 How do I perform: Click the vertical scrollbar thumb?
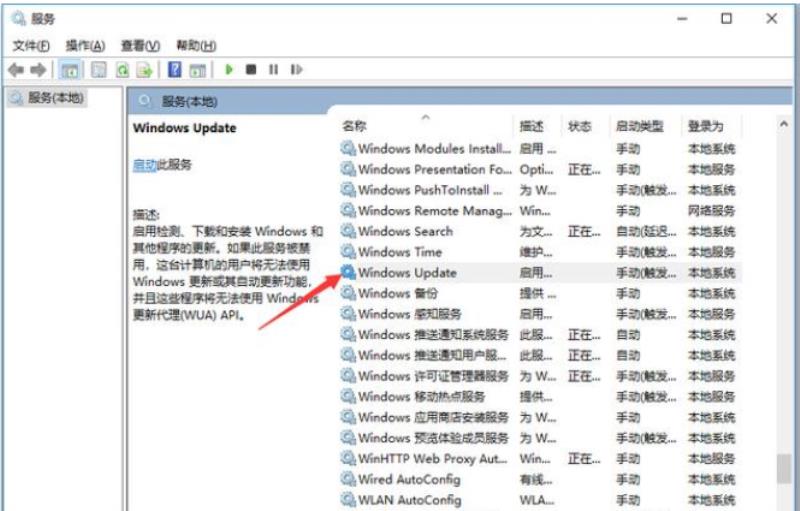tap(784, 469)
